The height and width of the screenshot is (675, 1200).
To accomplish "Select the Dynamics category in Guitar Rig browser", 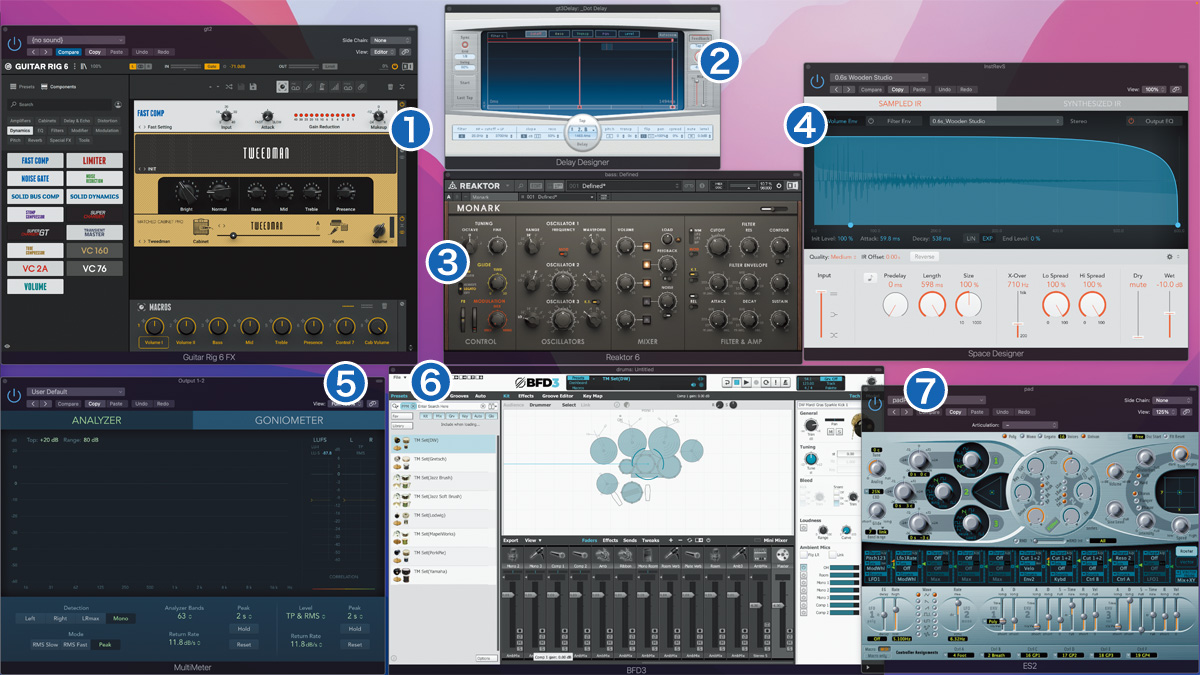I will 20,130.
